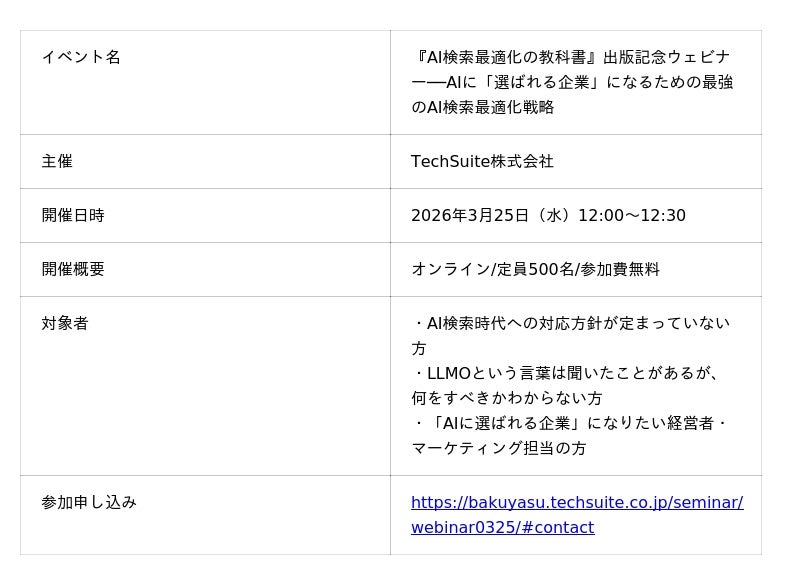The image size is (800, 585).
Task: Click the date "2026年3月25日"
Action: click(x=472, y=215)
